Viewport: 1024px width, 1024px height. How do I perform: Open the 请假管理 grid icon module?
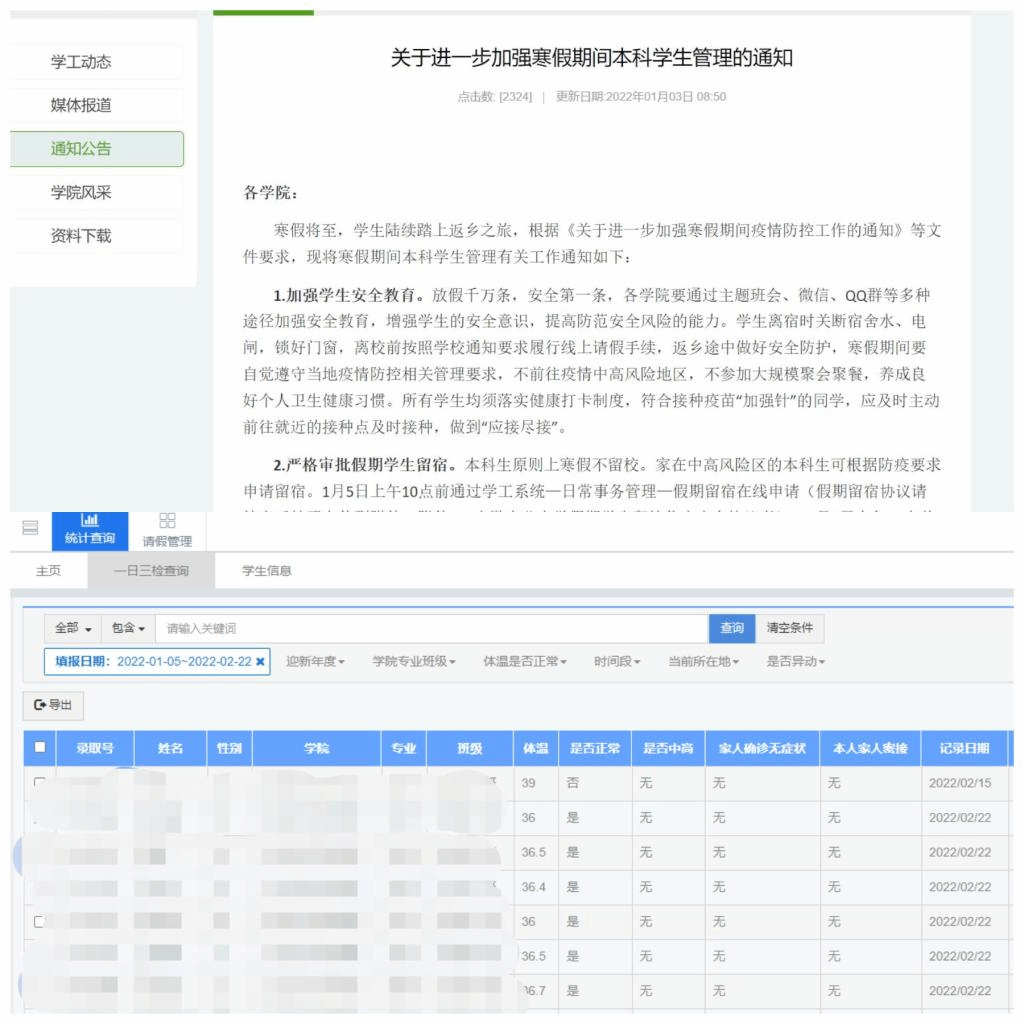coord(167,530)
